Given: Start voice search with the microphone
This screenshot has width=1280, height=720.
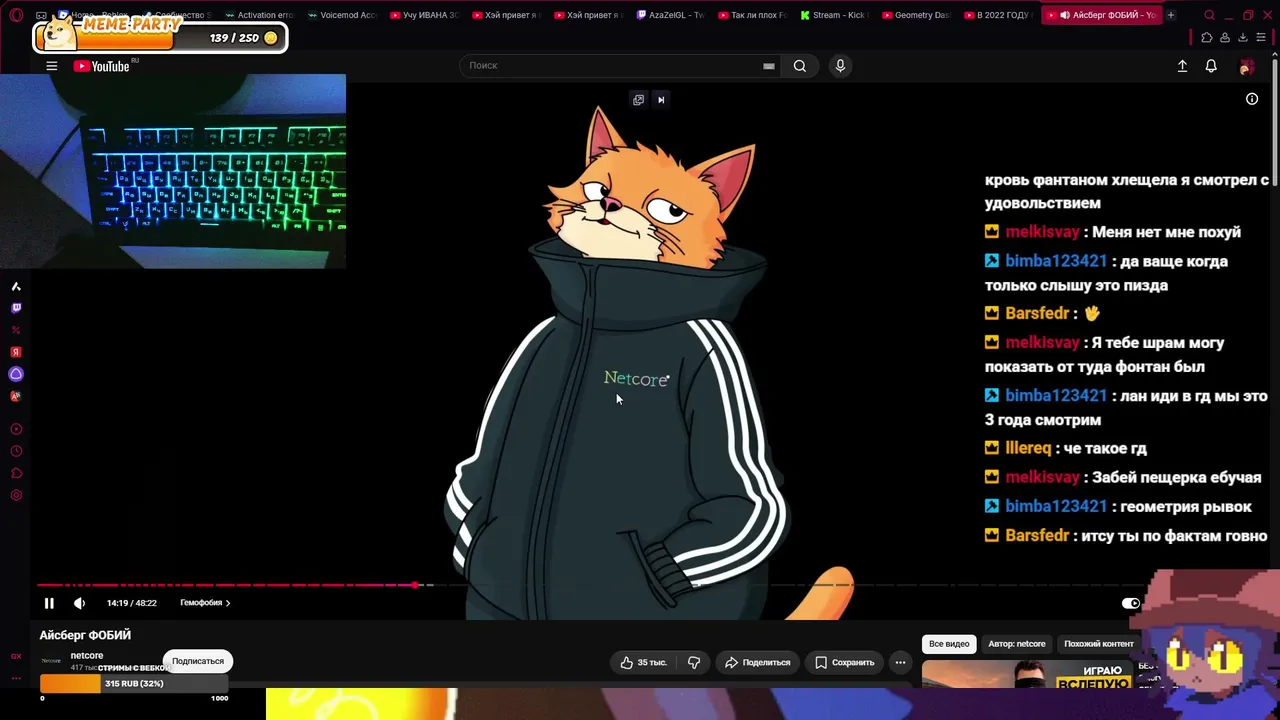Looking at the screenshot, I should coord(840,66).
